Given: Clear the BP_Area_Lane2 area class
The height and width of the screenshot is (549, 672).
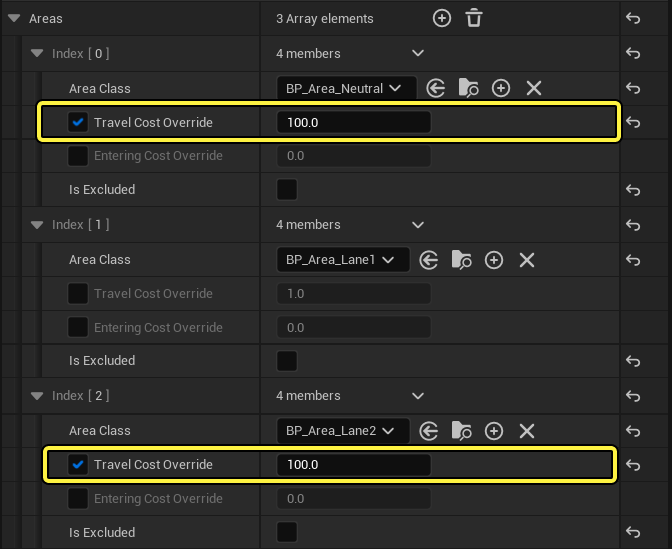Looking at the screenshot, I should point(527,431).
